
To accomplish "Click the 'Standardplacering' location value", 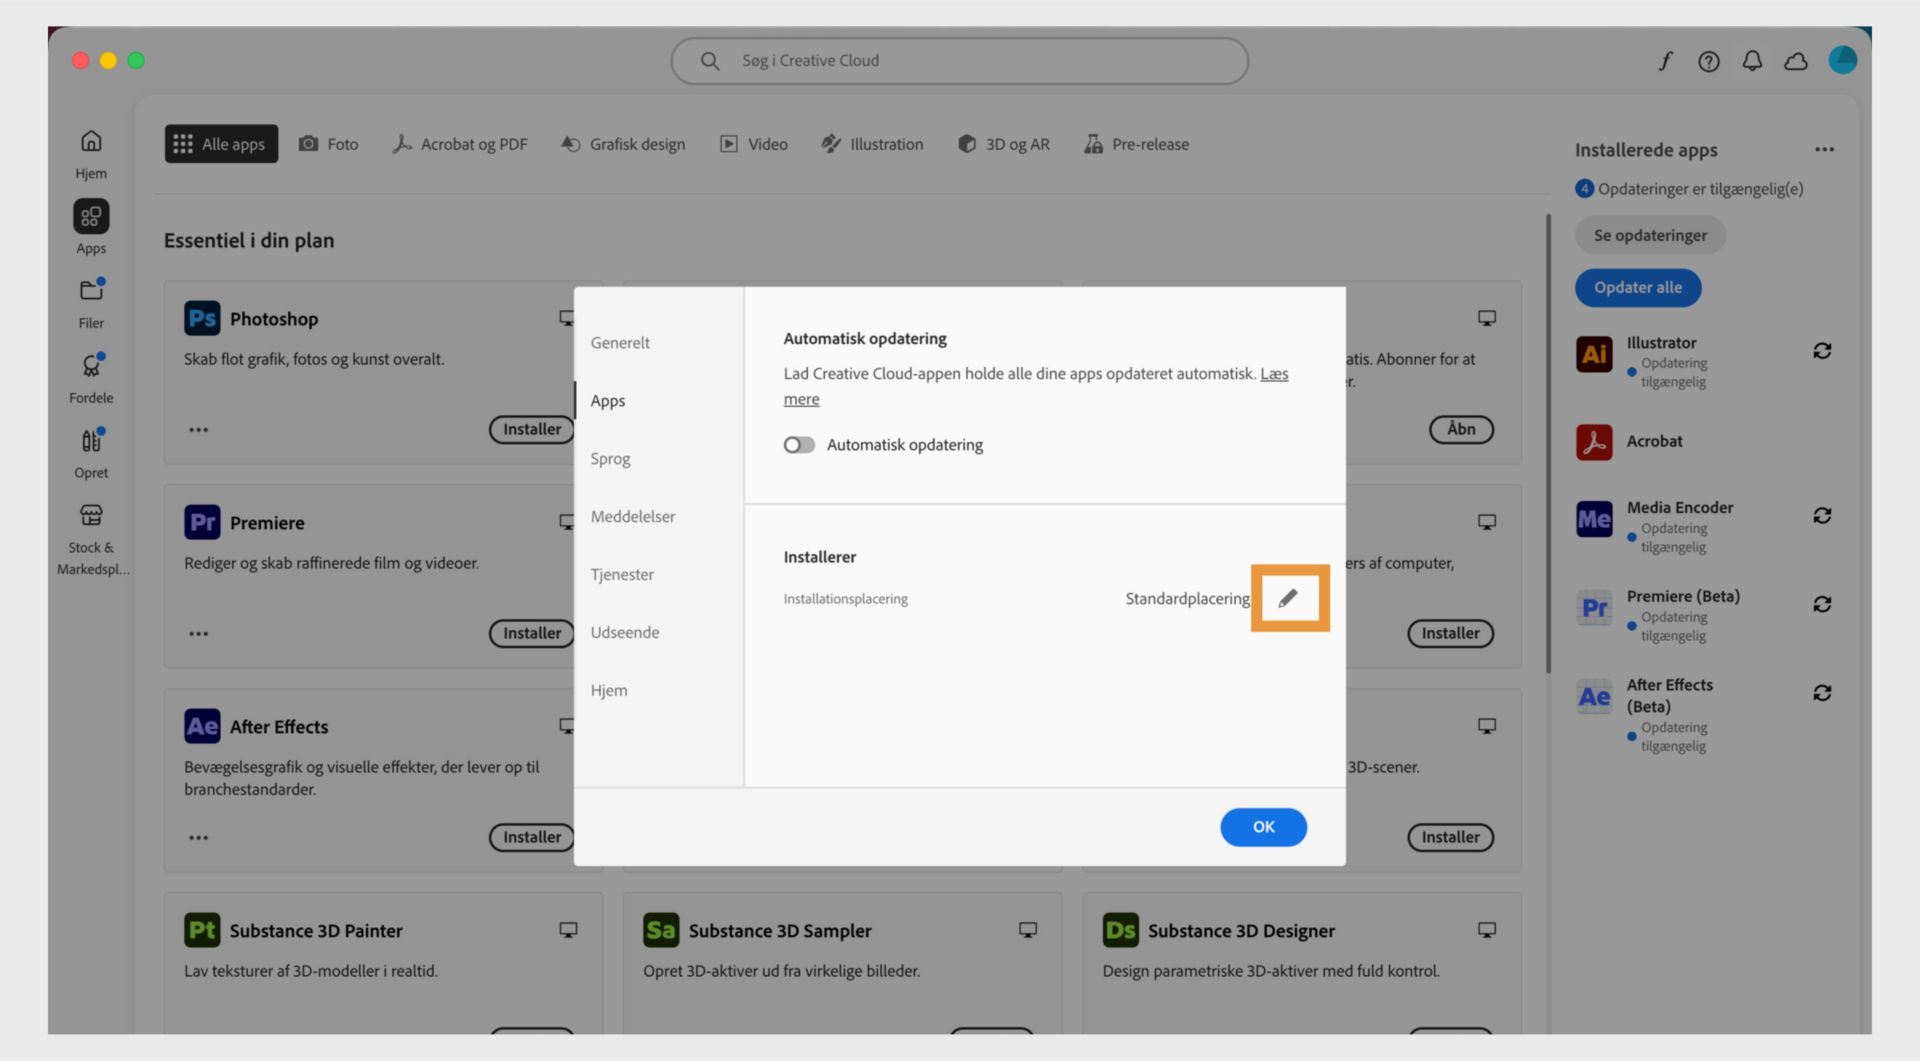I will click(1187, 598).
